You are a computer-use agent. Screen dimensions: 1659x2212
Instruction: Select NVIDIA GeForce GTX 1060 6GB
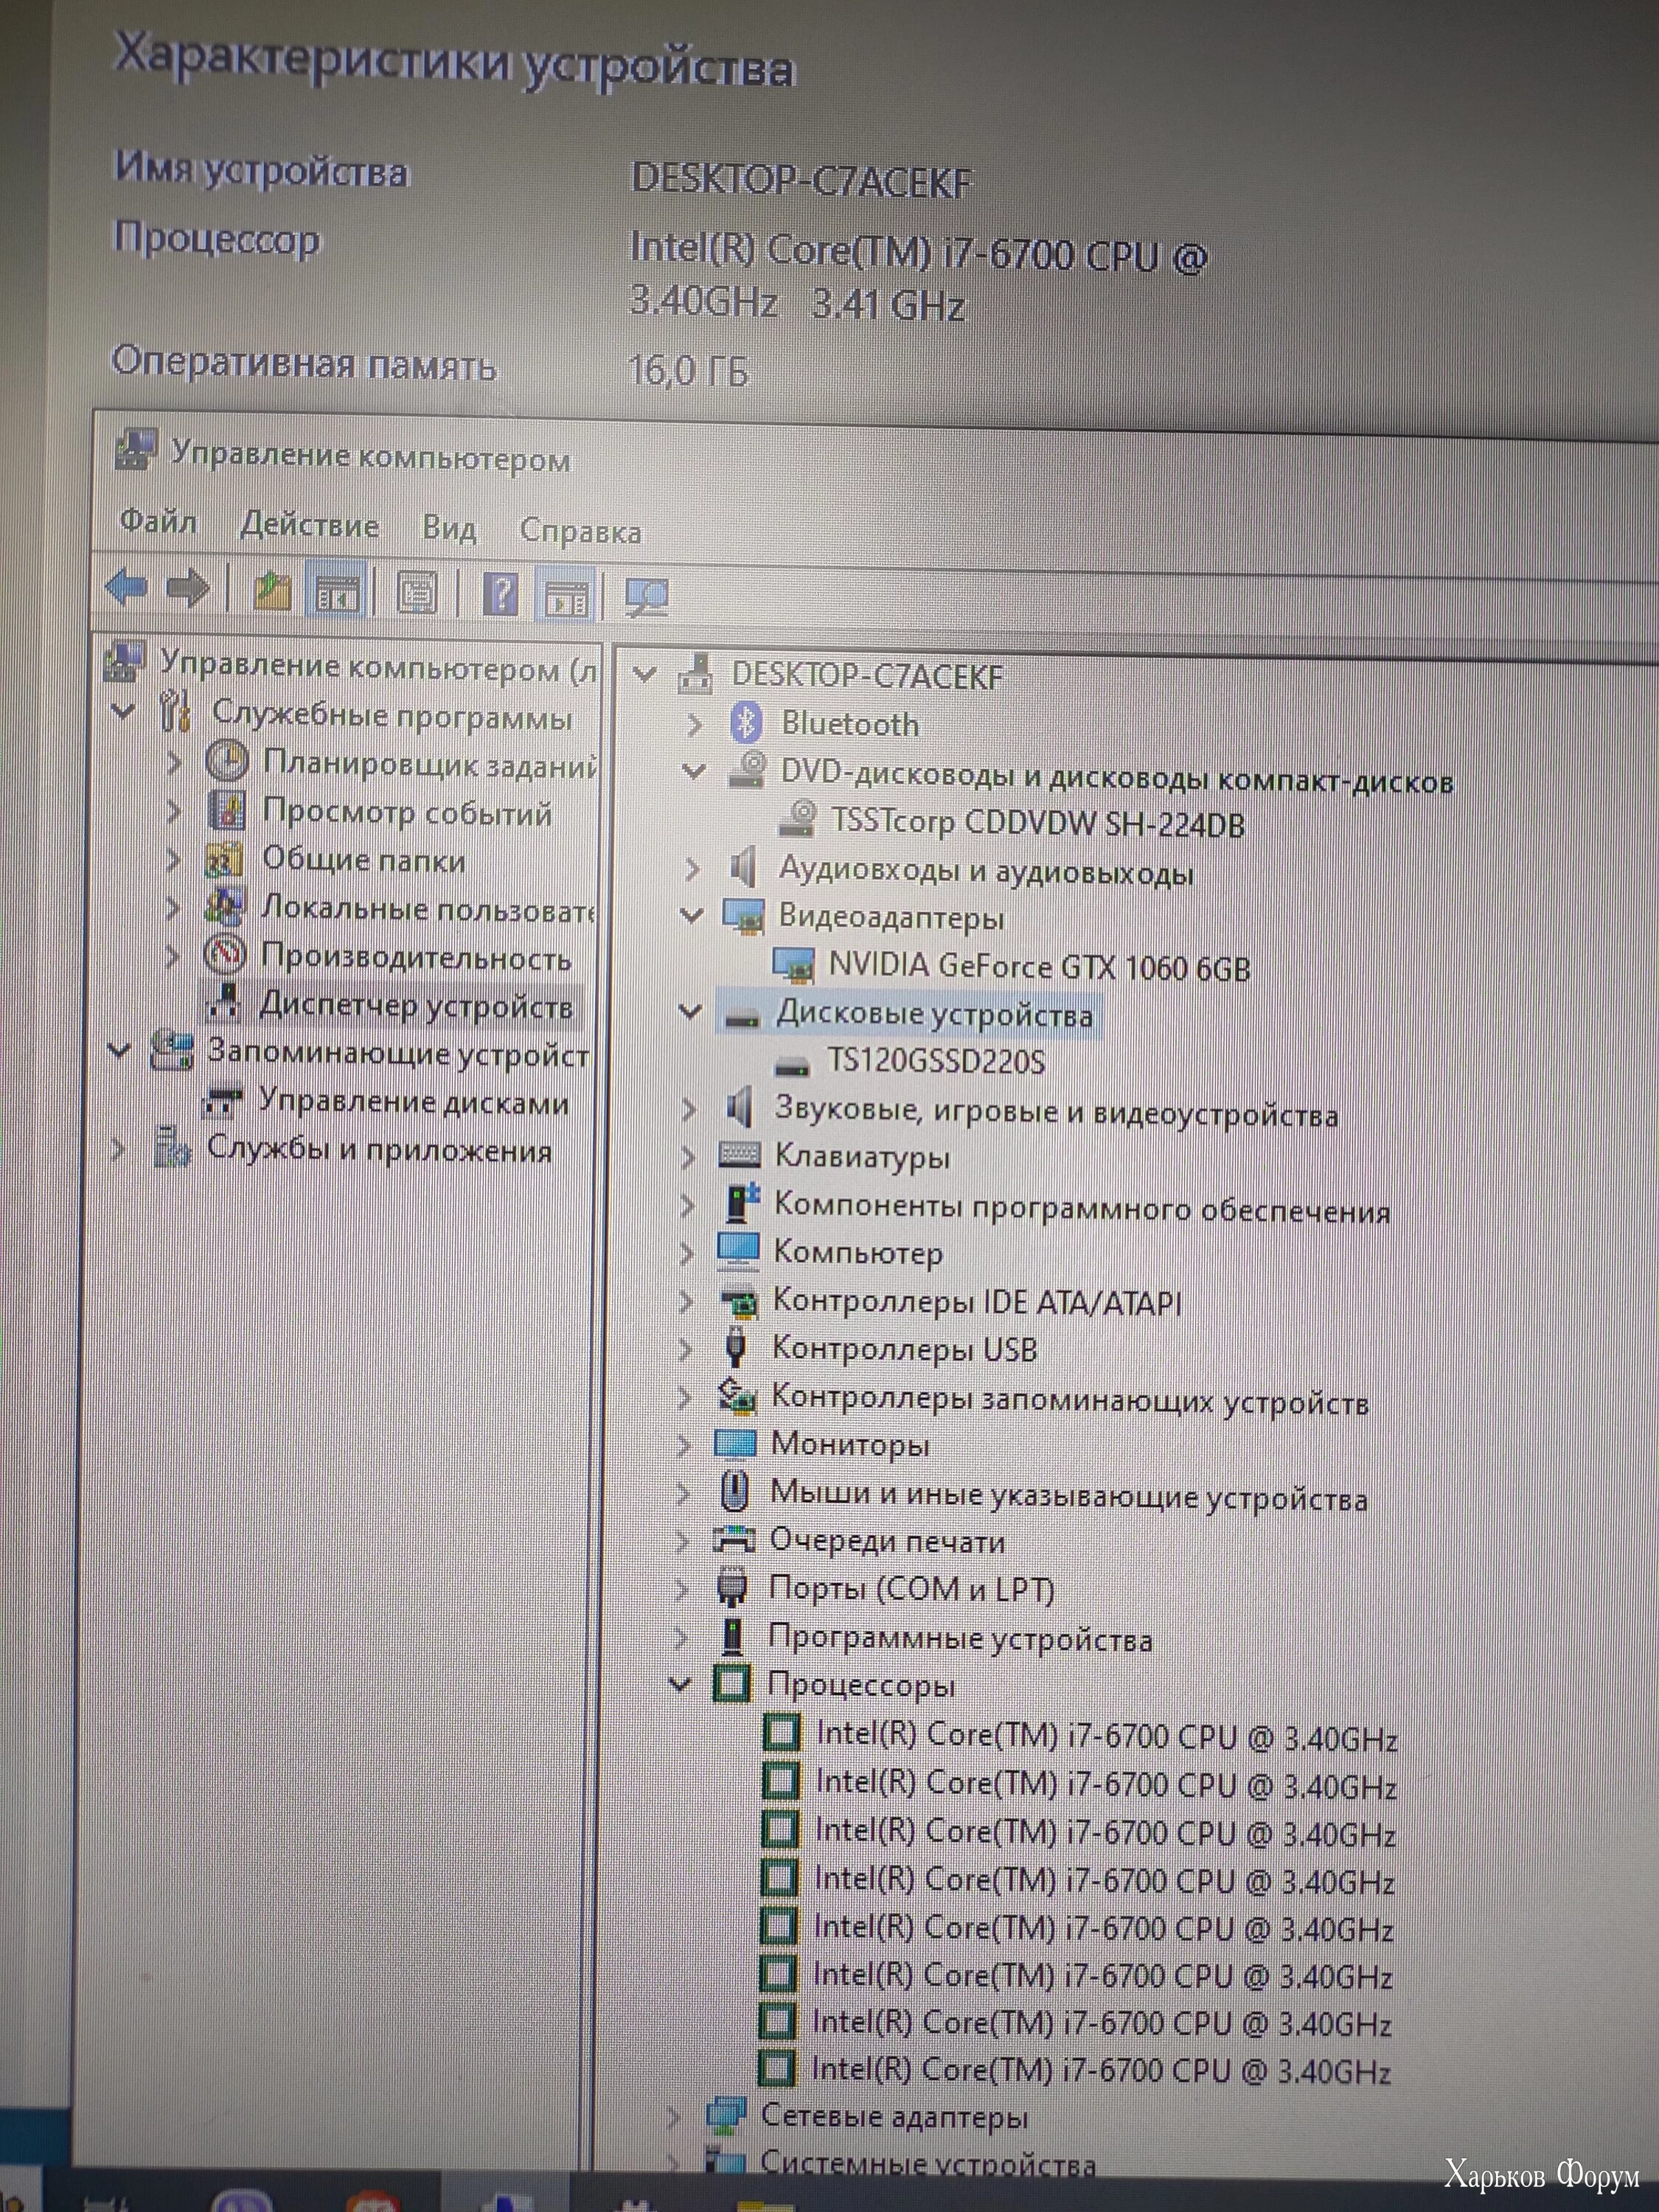click(x=1039, y=966)
